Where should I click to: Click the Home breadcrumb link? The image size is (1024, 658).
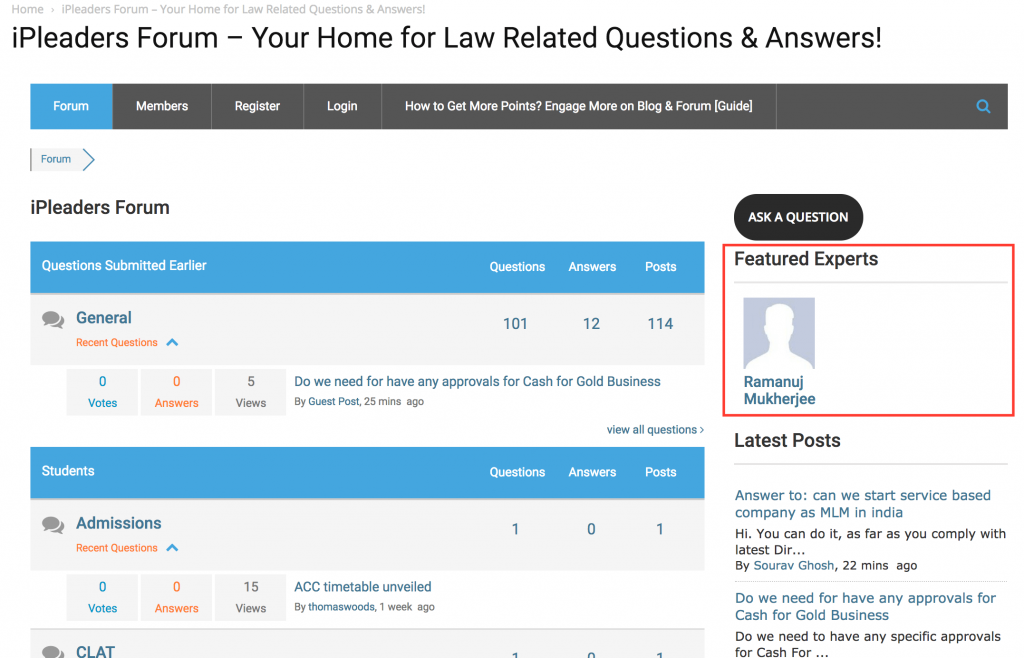coord(26,8)
